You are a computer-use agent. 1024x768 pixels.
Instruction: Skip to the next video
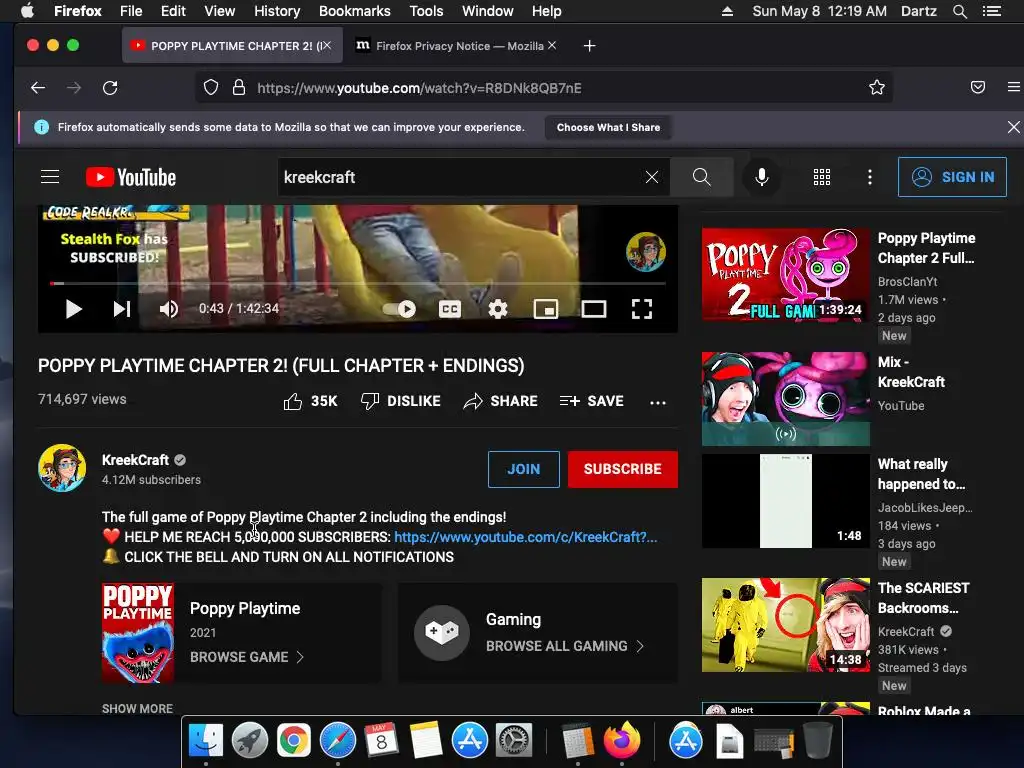point(121,309)
